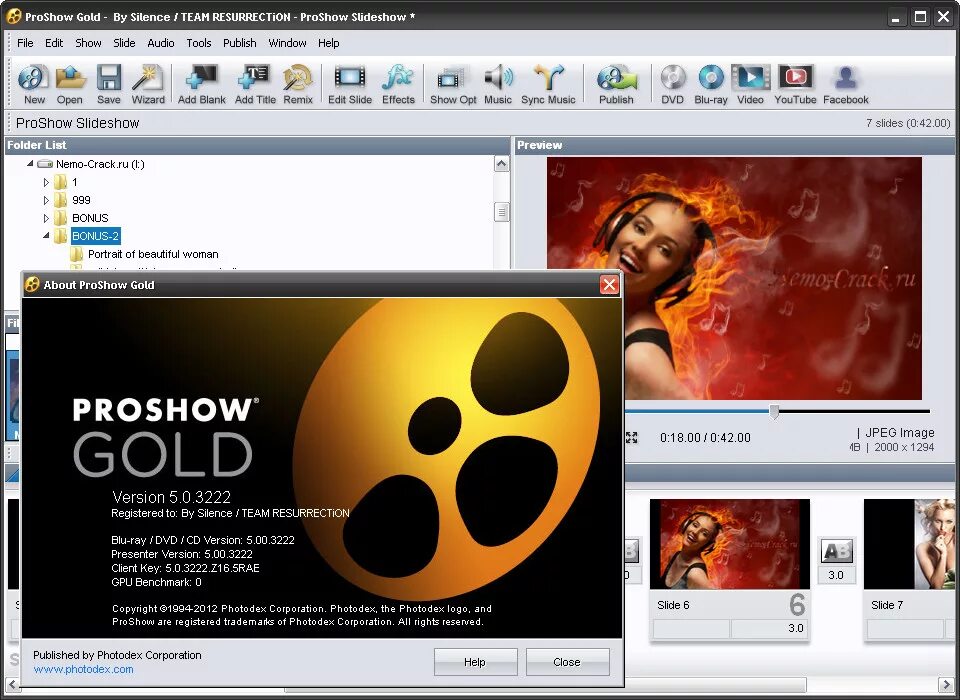This screenshot has width=960, height=700.
Task: Click transition time 3.0 after Slide 6
Action: (836, 575)
